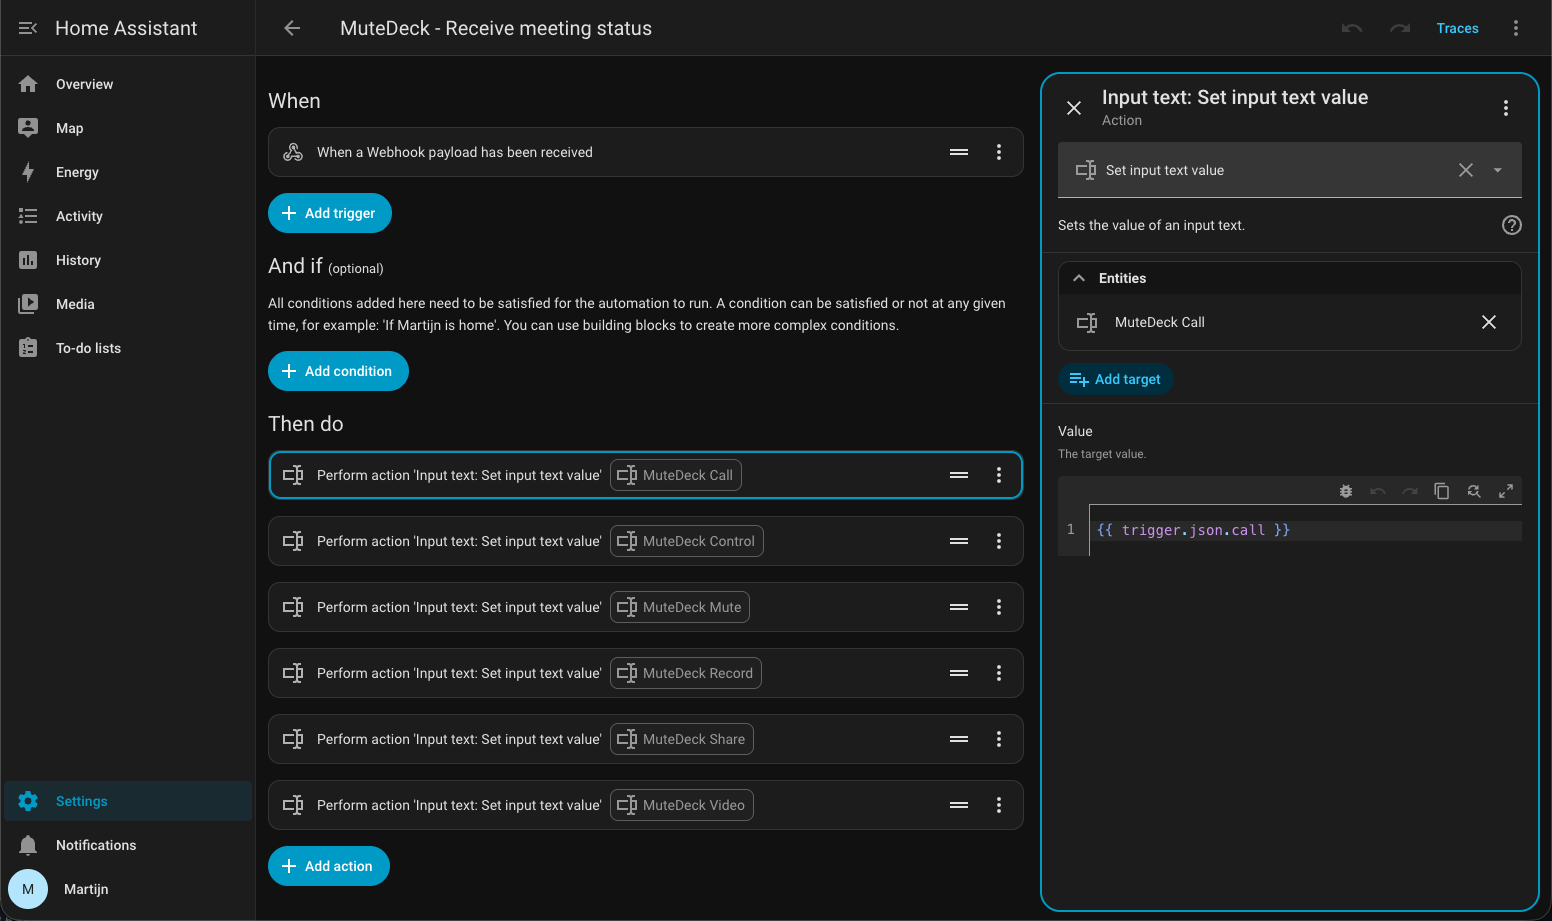Viewport: 1552px width, 921px height.
Task: Open Media in the sidebar
Action: pyautogui.click(x=128, y=304)
